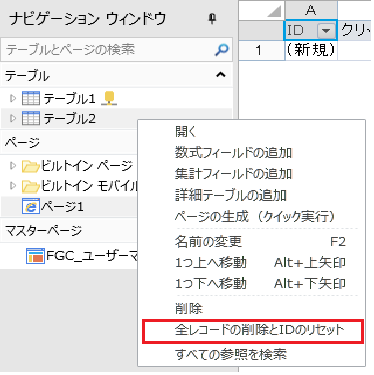
Task: Focus the テーブルとページの検索 search box
Action: 116,50
